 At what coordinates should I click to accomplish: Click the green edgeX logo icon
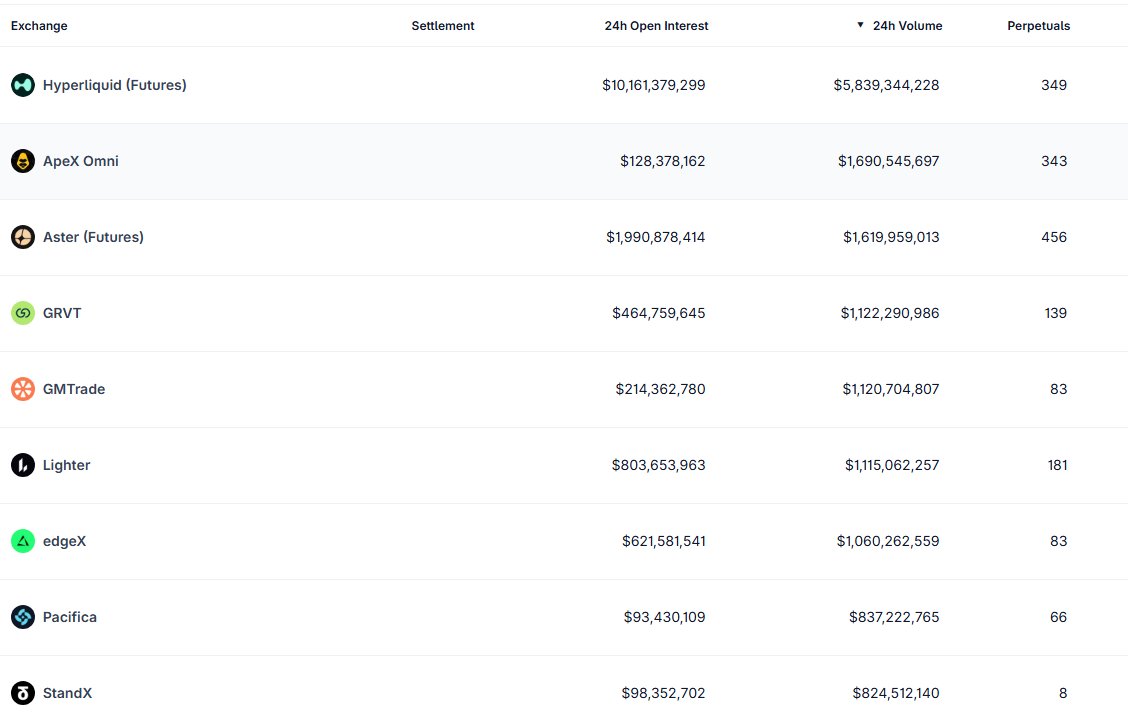click(x=23, y=541)
